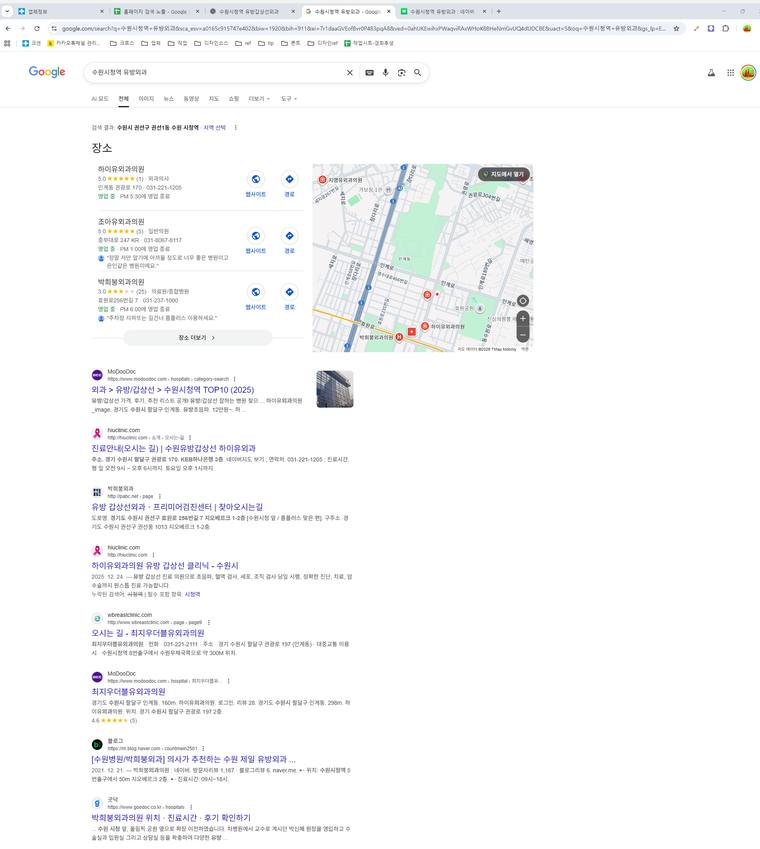
Task: Open the Chrome extensions puzzle icon
Action: (726, 29)
